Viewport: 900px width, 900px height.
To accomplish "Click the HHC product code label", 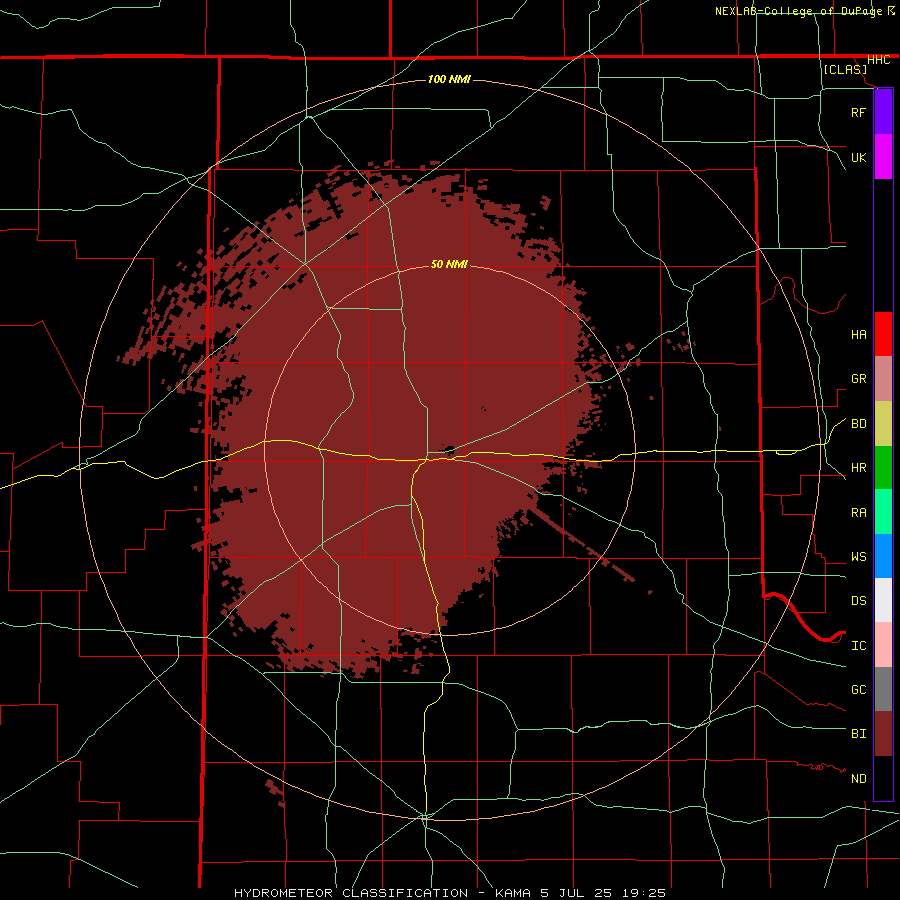I will pos(878,60).
